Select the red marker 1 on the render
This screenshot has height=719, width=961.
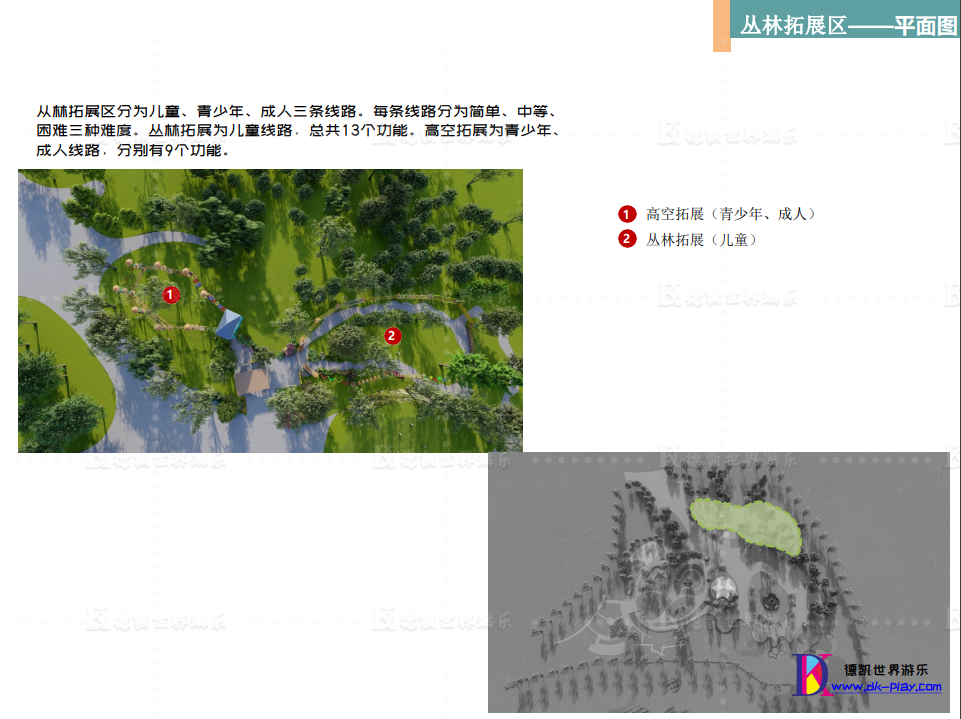tap(170, 295)
